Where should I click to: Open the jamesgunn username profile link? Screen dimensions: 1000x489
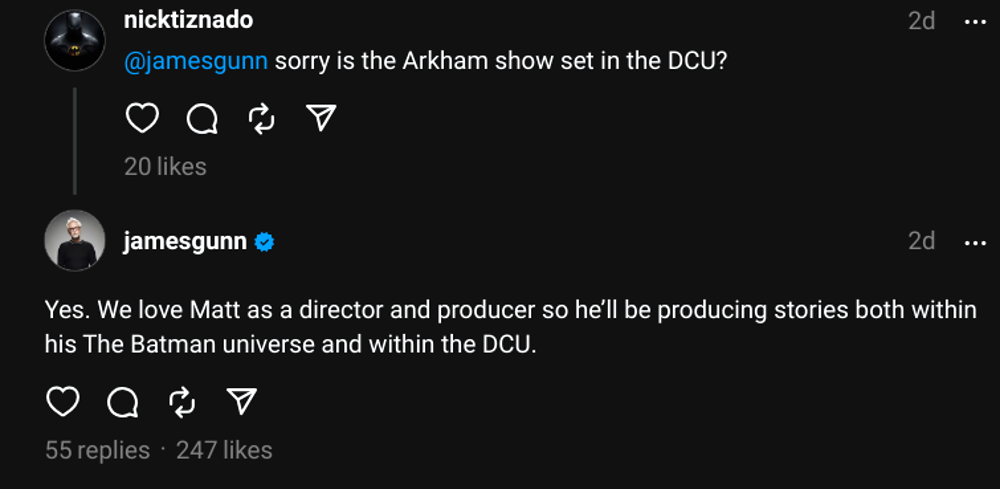[x=185, y=241]
